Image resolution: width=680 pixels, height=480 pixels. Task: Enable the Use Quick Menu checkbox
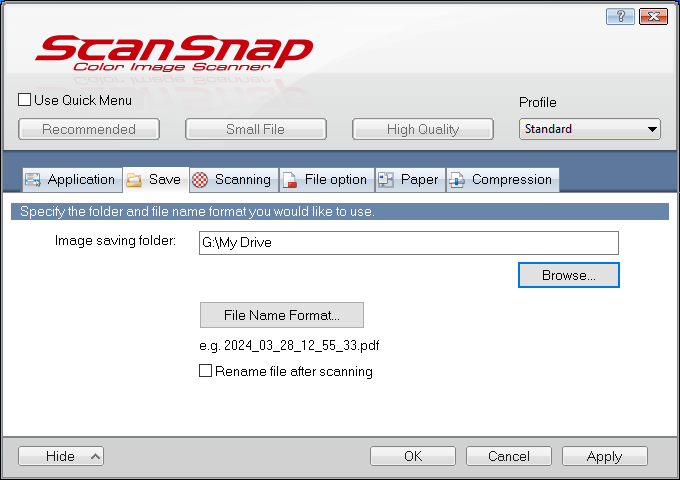click(24, 100)
